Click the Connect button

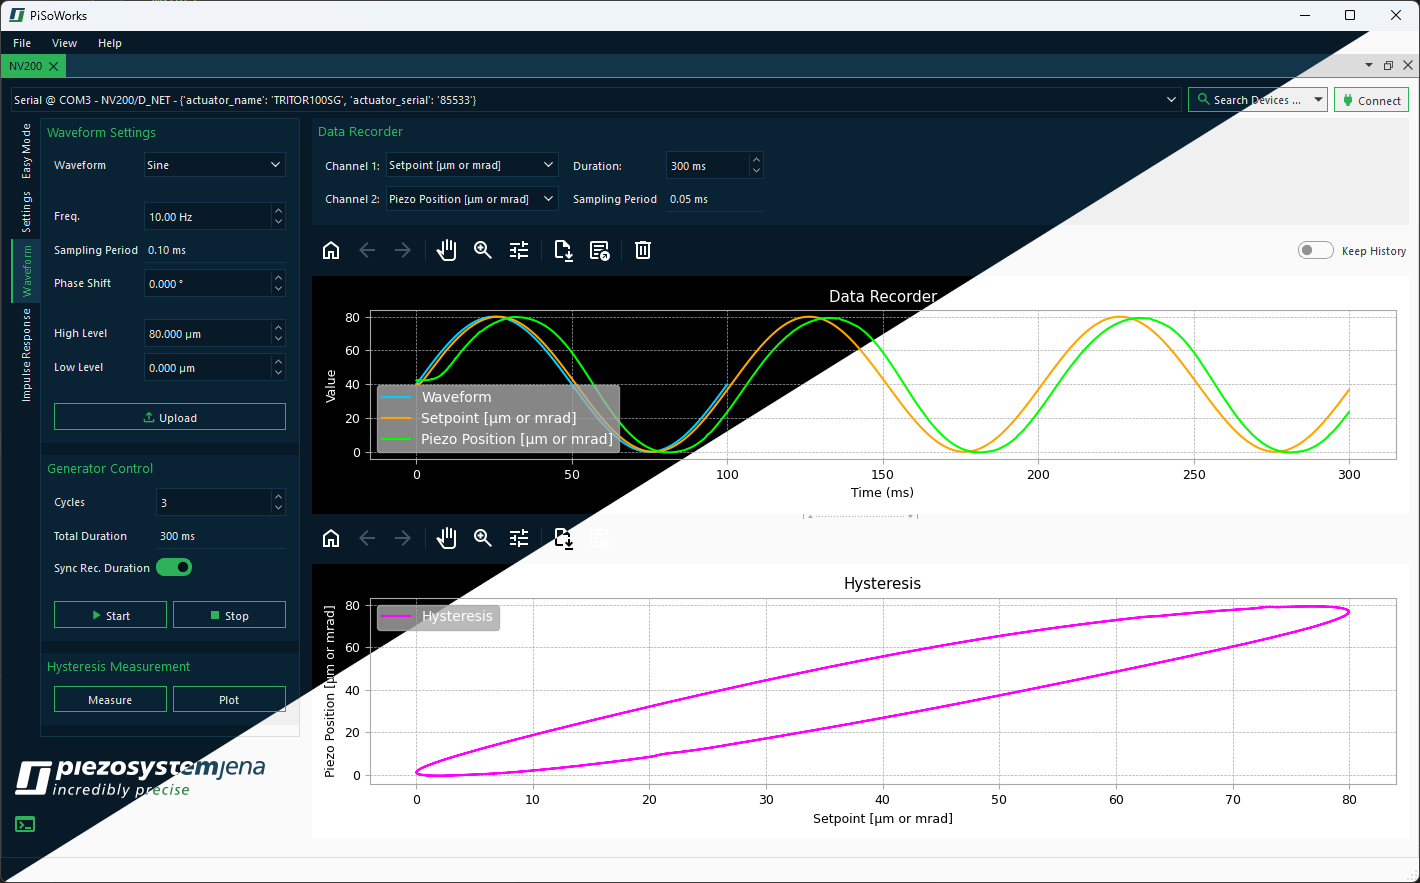(x=1371, y=100)
